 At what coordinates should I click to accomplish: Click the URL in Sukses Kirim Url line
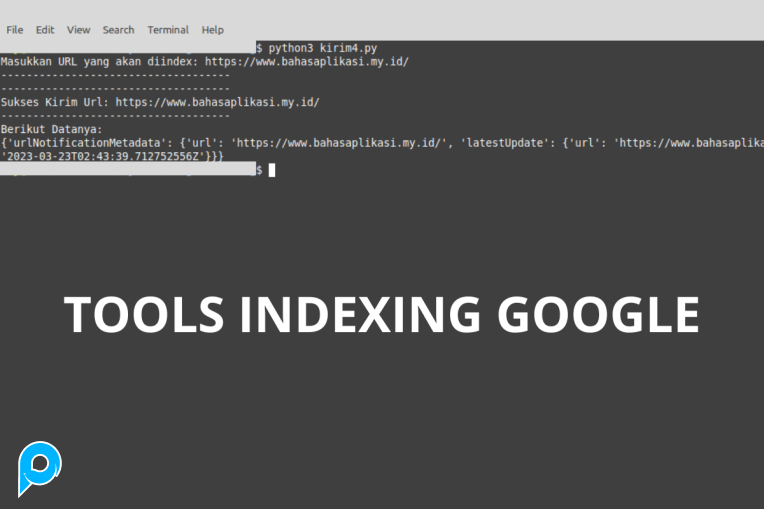[217, 102]
